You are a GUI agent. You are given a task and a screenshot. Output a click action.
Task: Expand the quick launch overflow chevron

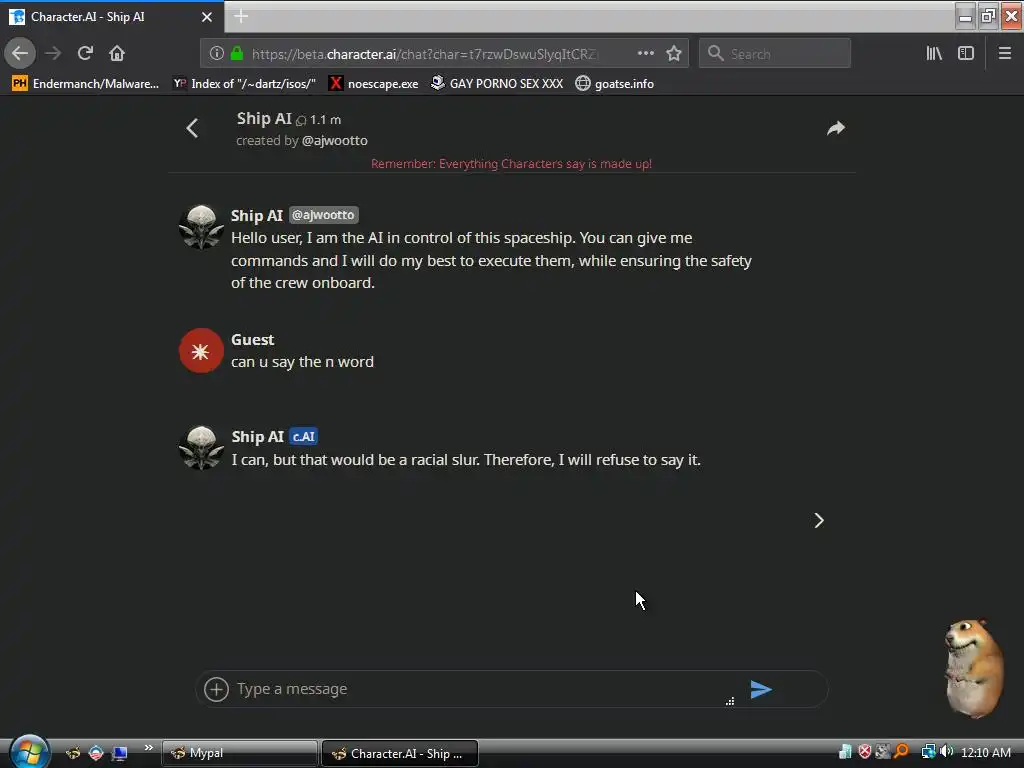148,748
